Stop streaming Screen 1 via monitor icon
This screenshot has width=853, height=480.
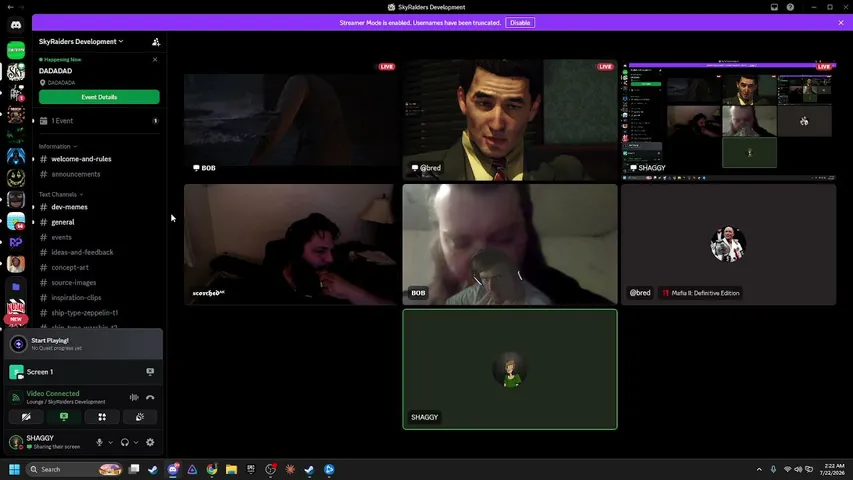pyautogui.click(x=150, y=372)
